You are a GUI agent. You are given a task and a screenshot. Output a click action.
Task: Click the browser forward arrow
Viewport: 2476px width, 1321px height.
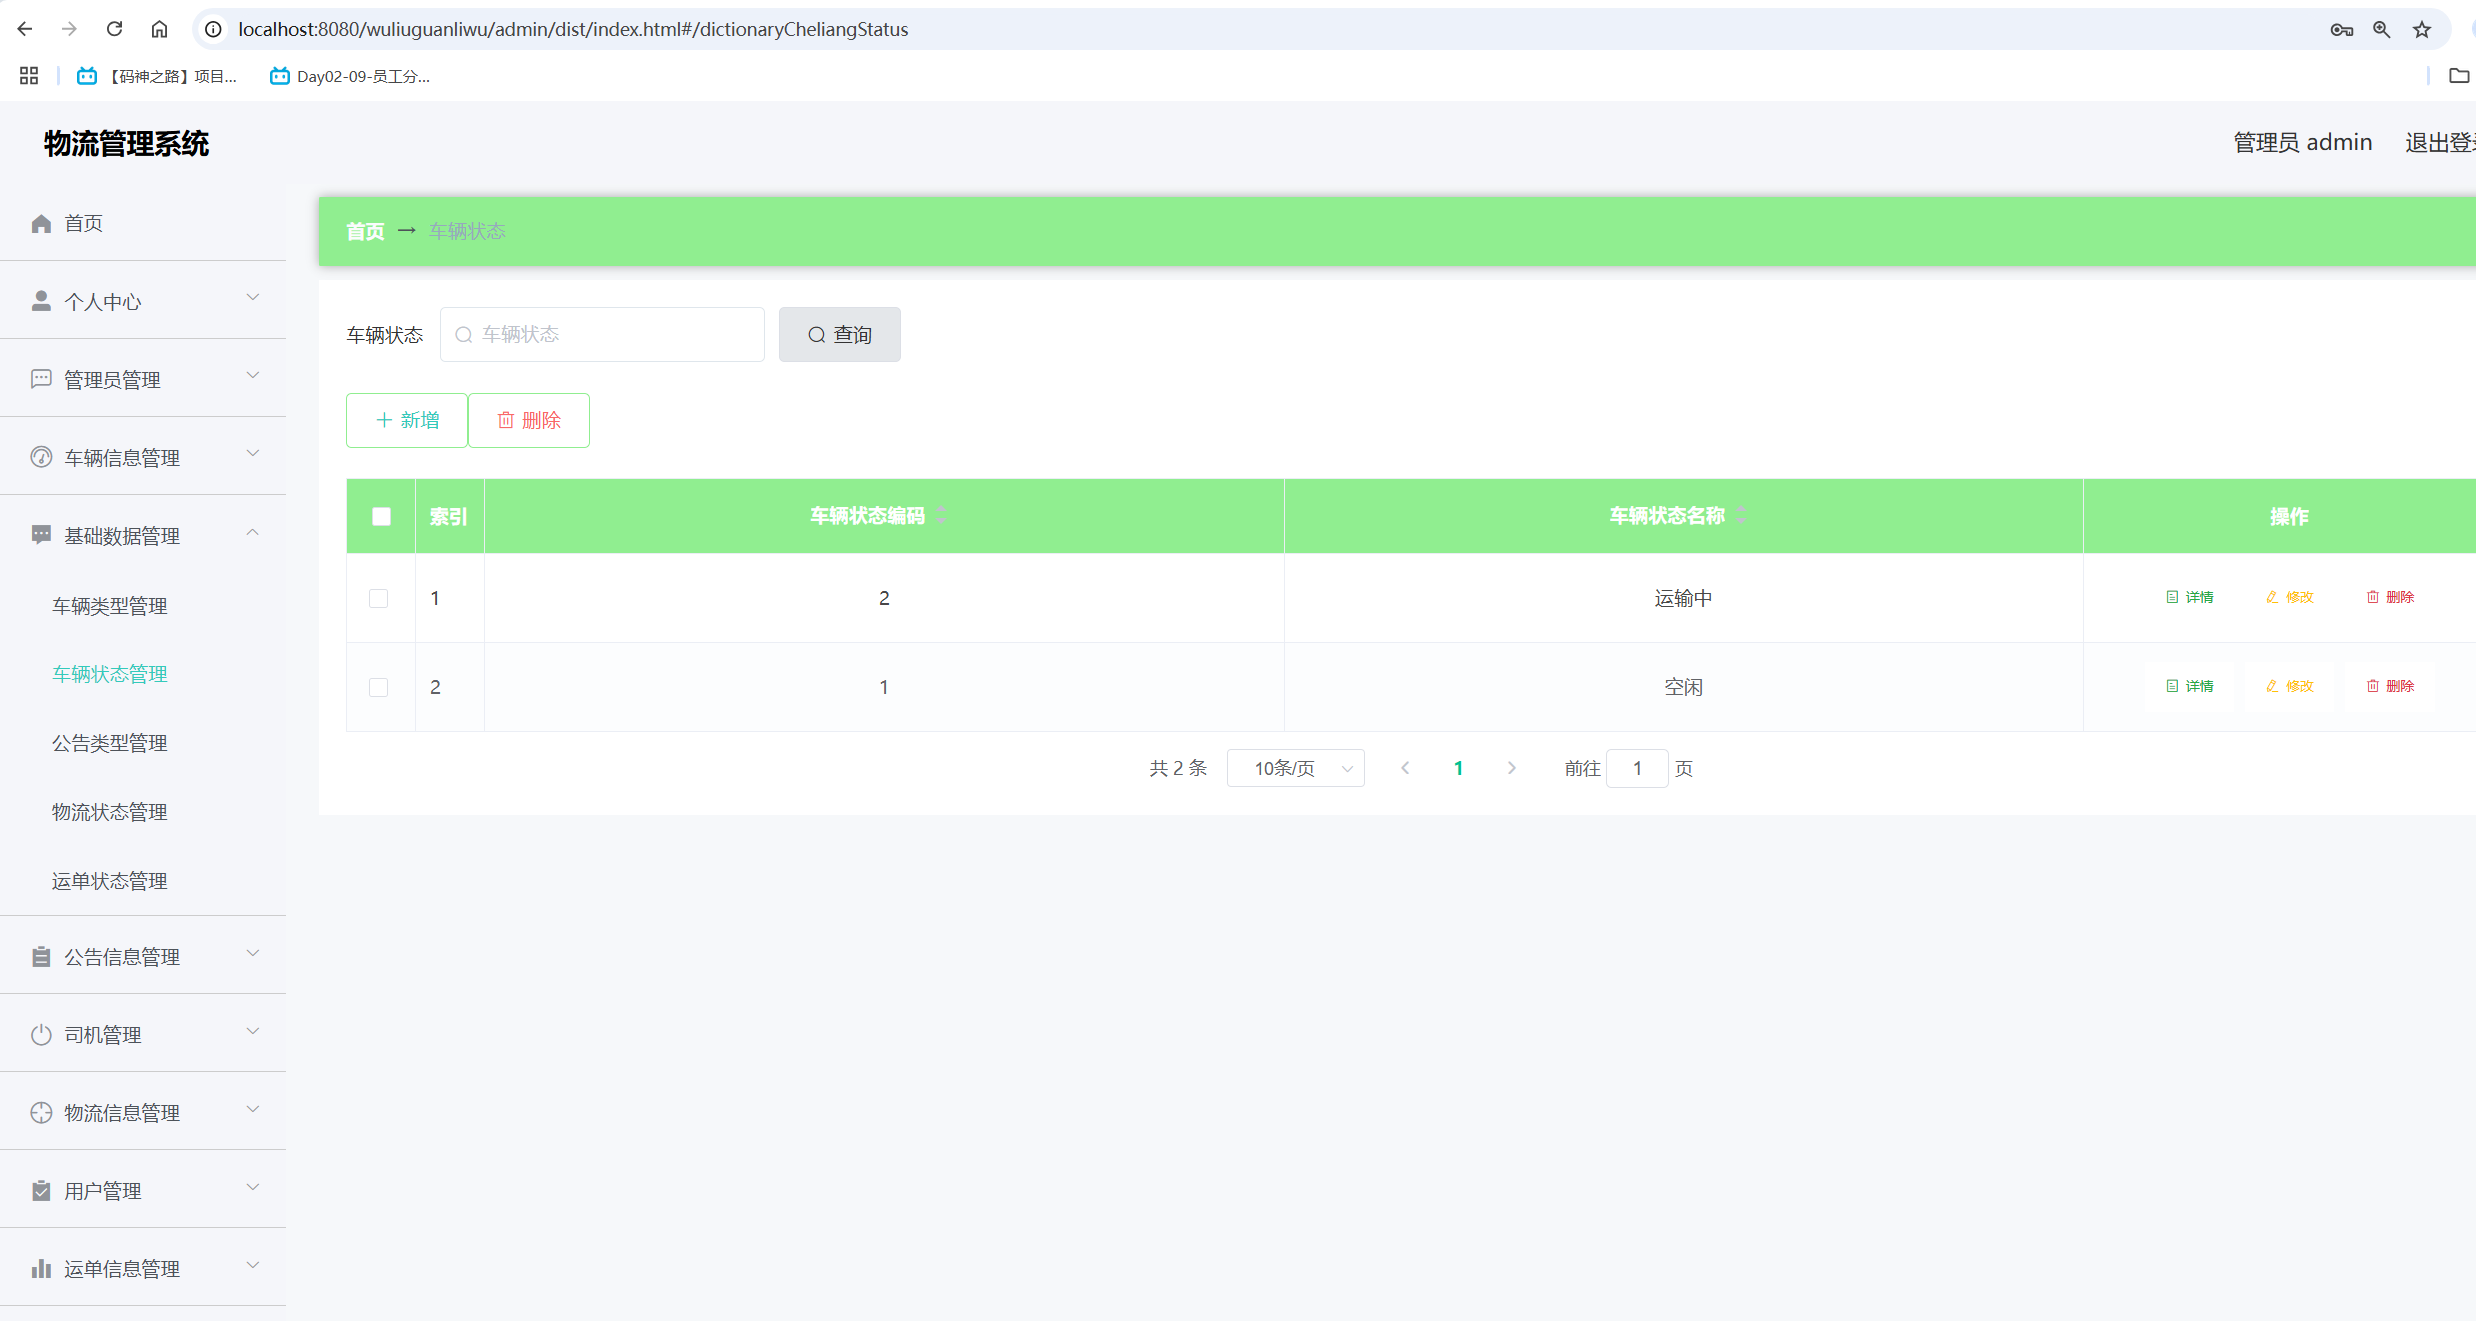pos(69,29)
